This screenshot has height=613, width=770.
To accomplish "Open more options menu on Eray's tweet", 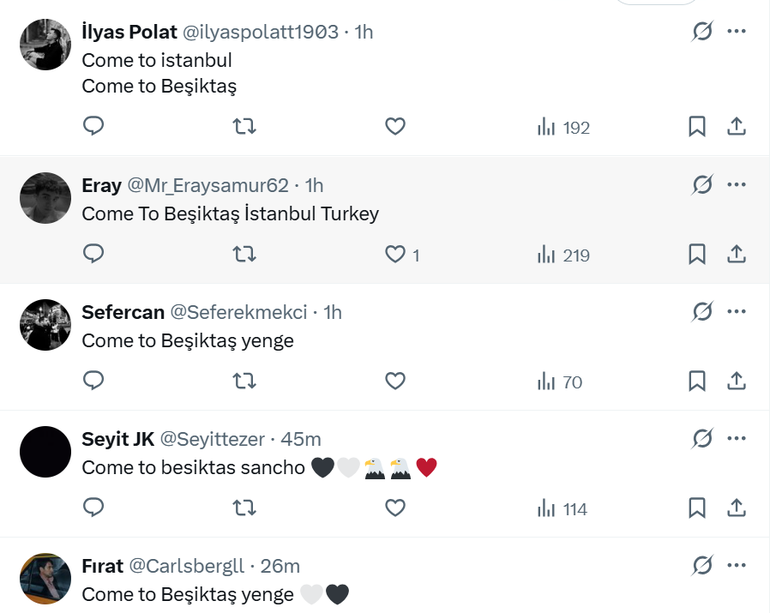I will point(737,185).
